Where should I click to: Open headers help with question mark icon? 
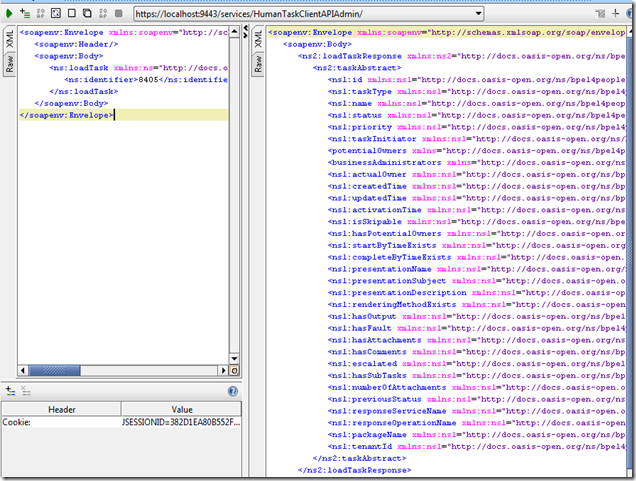click(233, 391)
